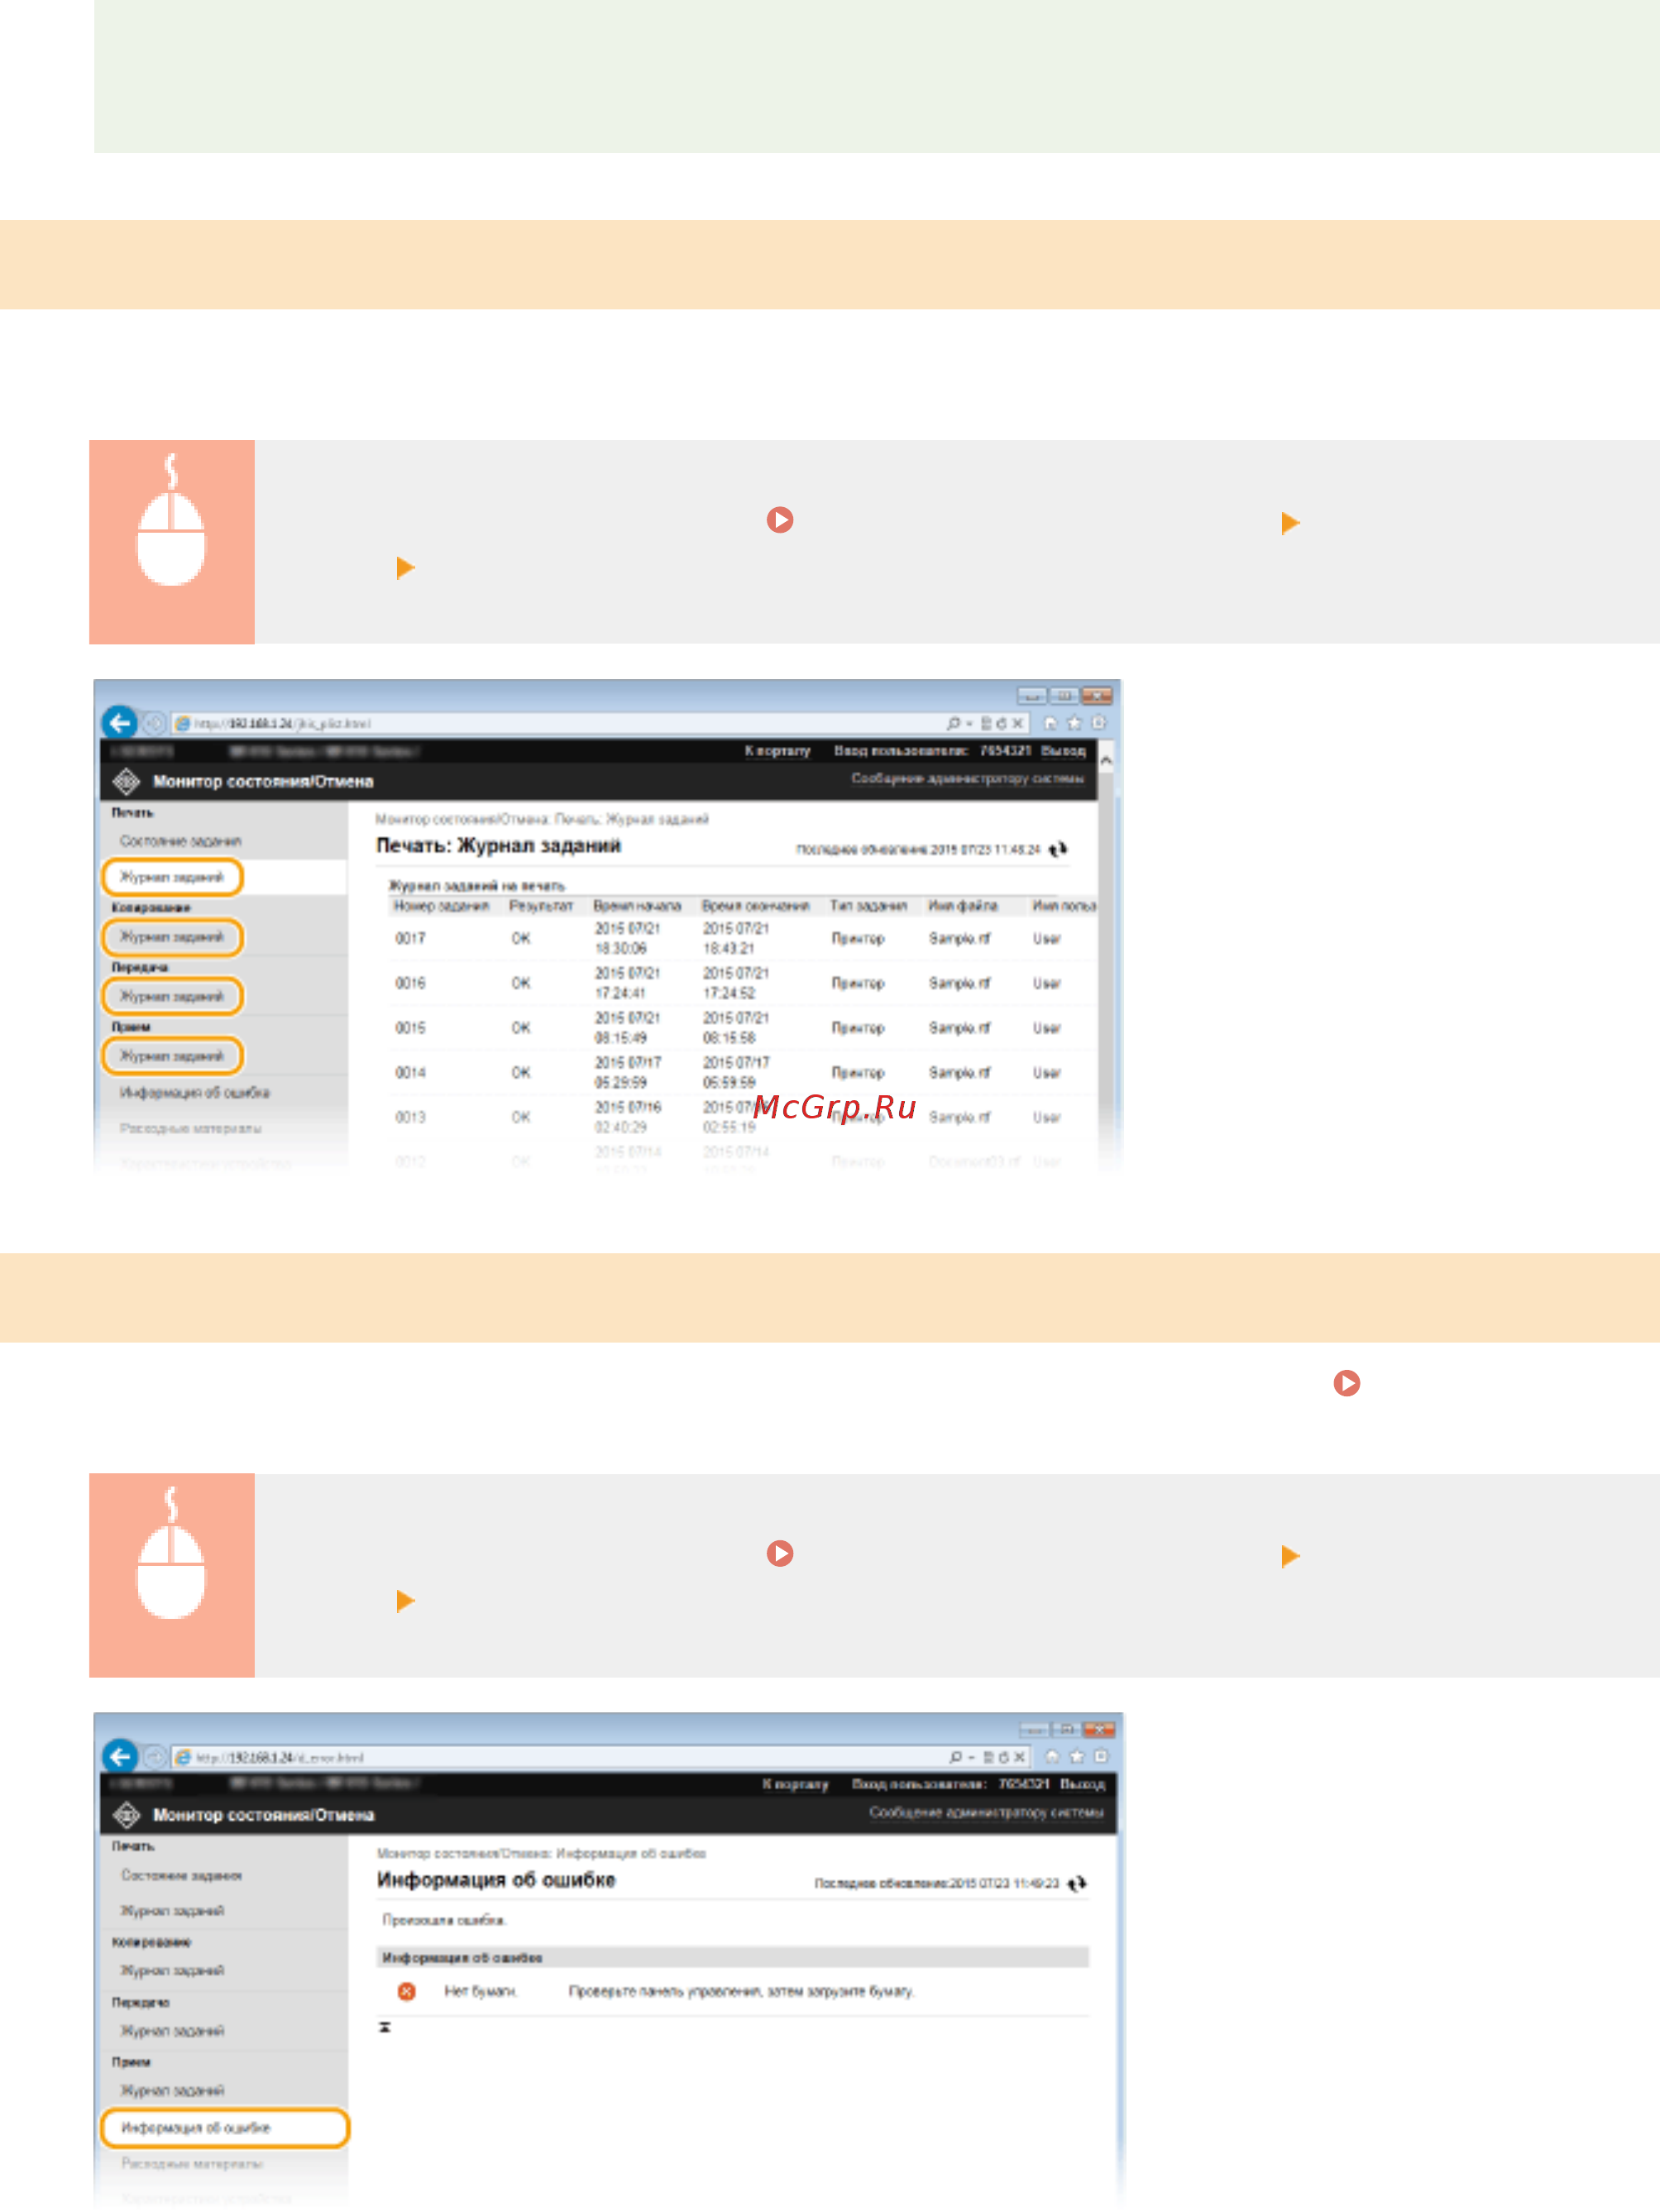Open the Tools gear in the error info browser window
Image resolution: width=1660 pixels, height=2212 pixels.
click(1100, 1756)
